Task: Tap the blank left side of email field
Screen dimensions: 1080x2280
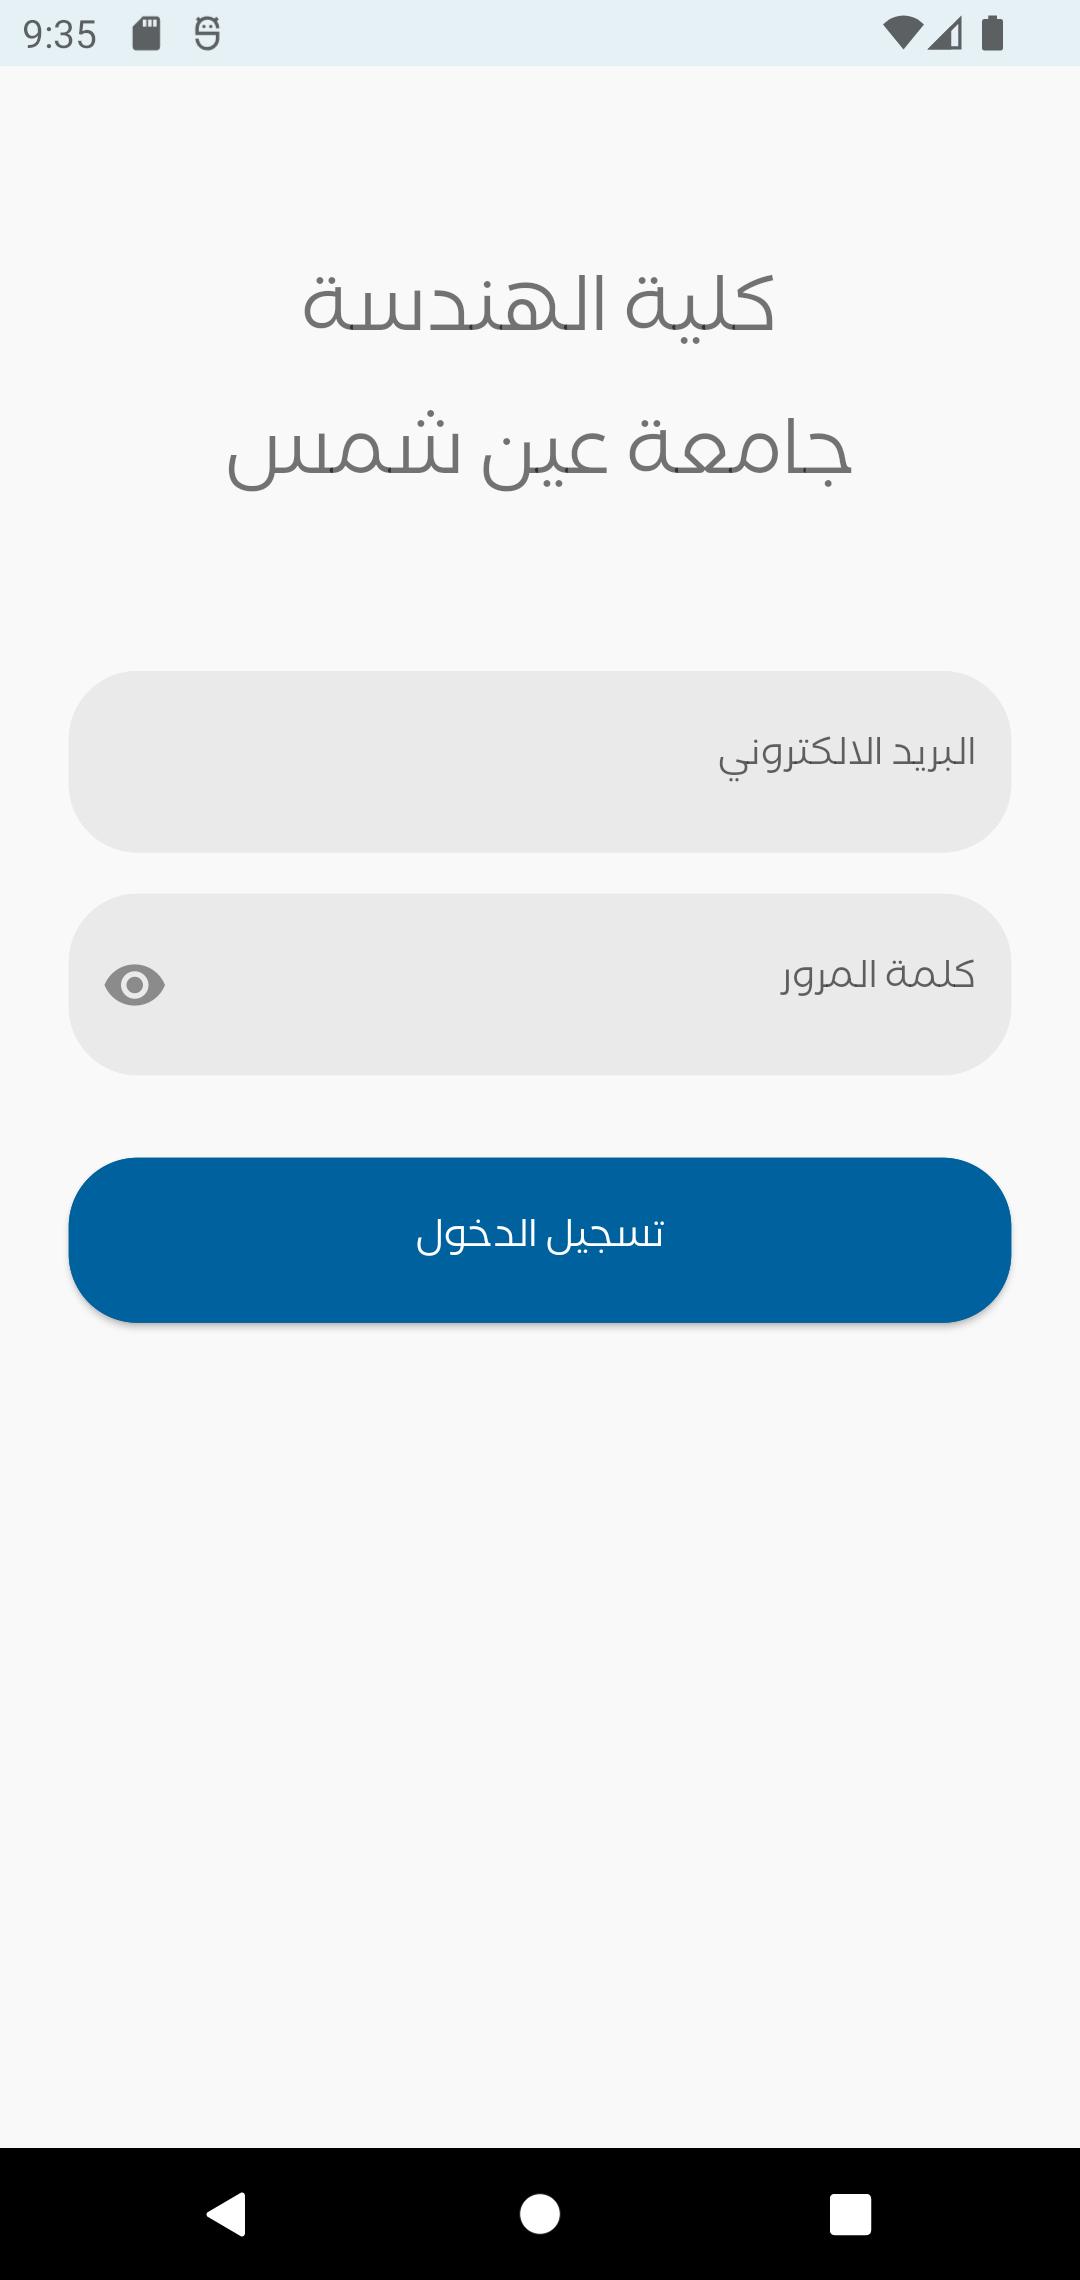Action: (x=300, y=762)
